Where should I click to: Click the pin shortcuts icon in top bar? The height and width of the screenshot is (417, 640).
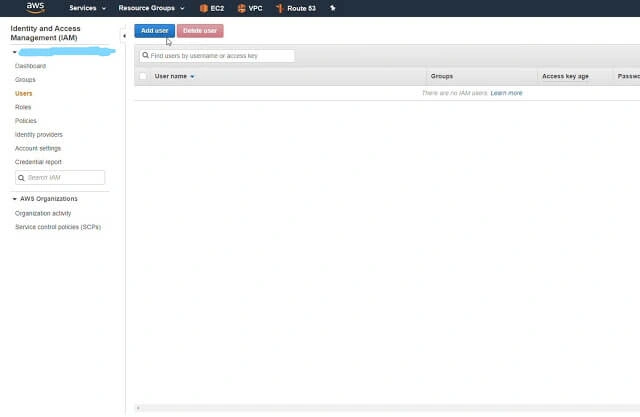click(333, 8)
